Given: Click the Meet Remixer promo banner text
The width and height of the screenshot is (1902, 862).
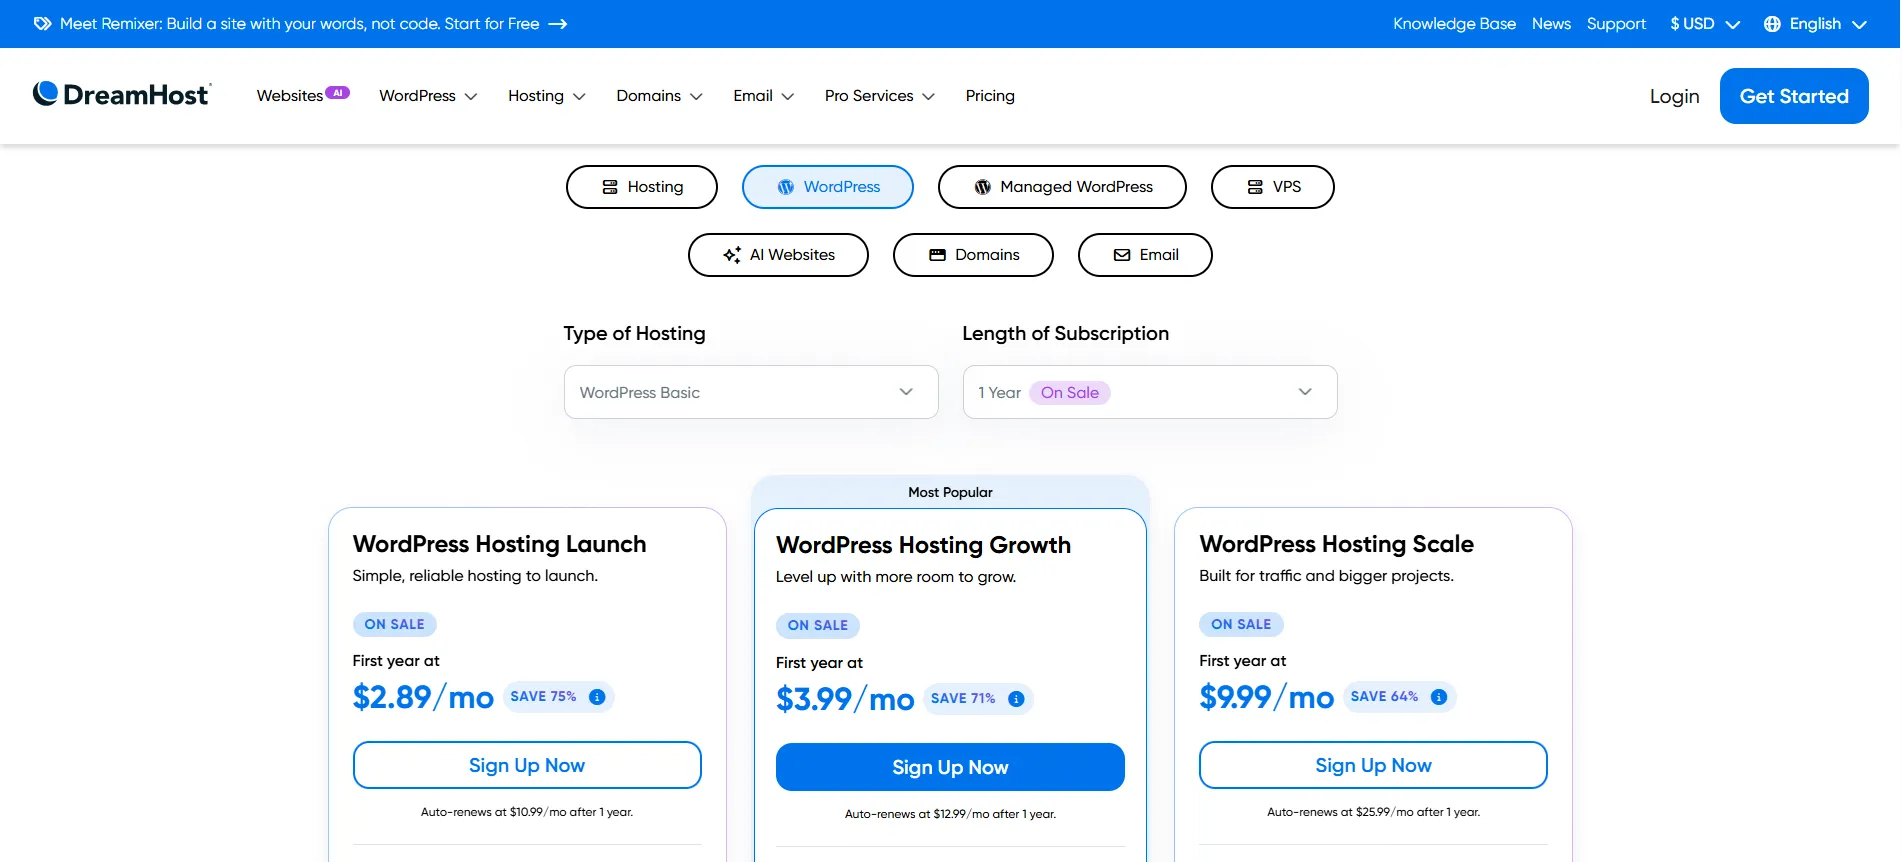Looking at the screenshot, I should coord(299,24).
